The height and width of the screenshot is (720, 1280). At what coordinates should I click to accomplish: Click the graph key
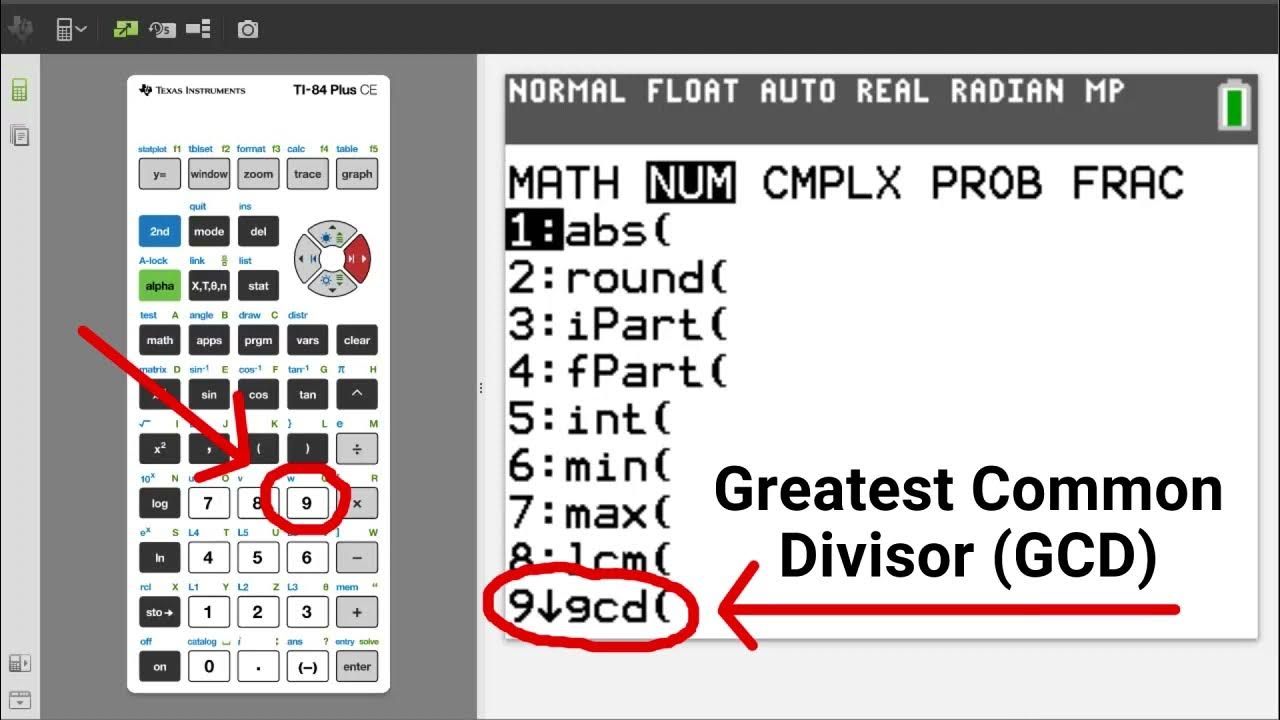(357, 174)
